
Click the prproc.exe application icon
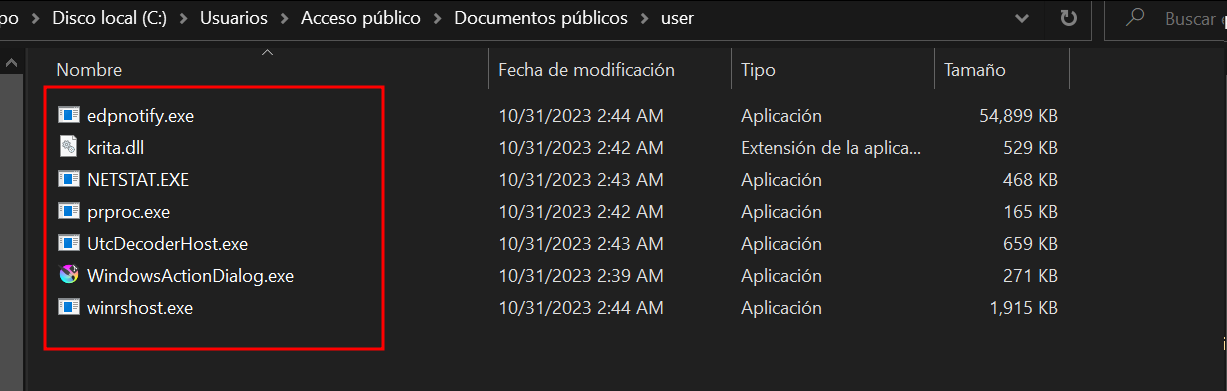[68, 212]
